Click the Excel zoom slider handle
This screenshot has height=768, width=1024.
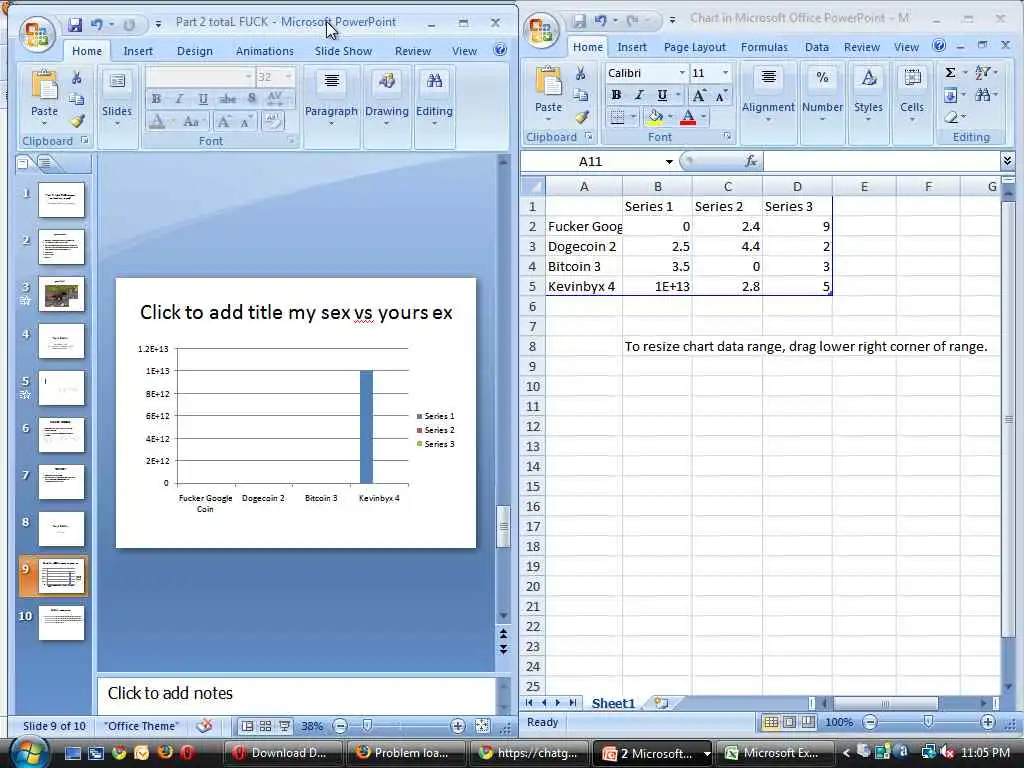coord(927,722)
